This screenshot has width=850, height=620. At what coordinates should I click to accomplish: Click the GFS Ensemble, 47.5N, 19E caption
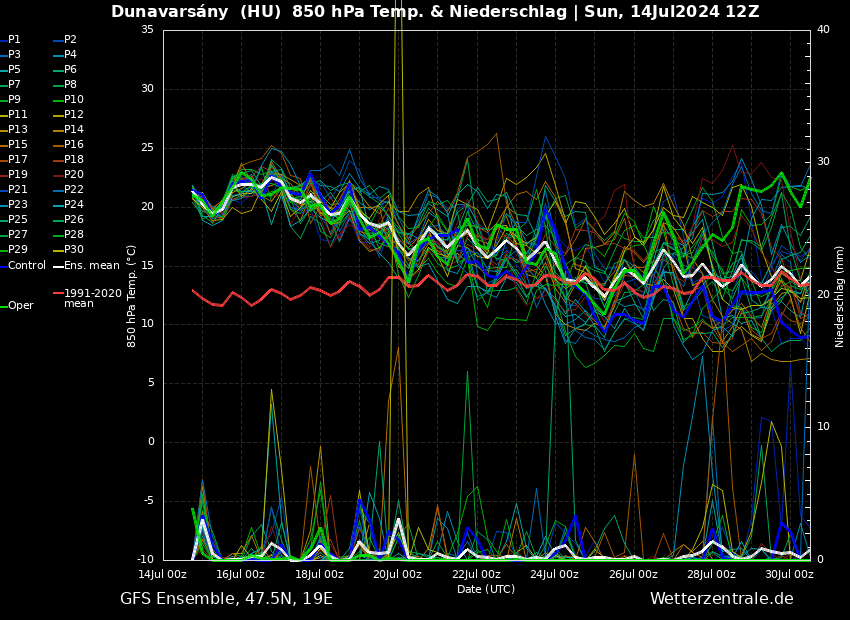(x=226, y=599)
